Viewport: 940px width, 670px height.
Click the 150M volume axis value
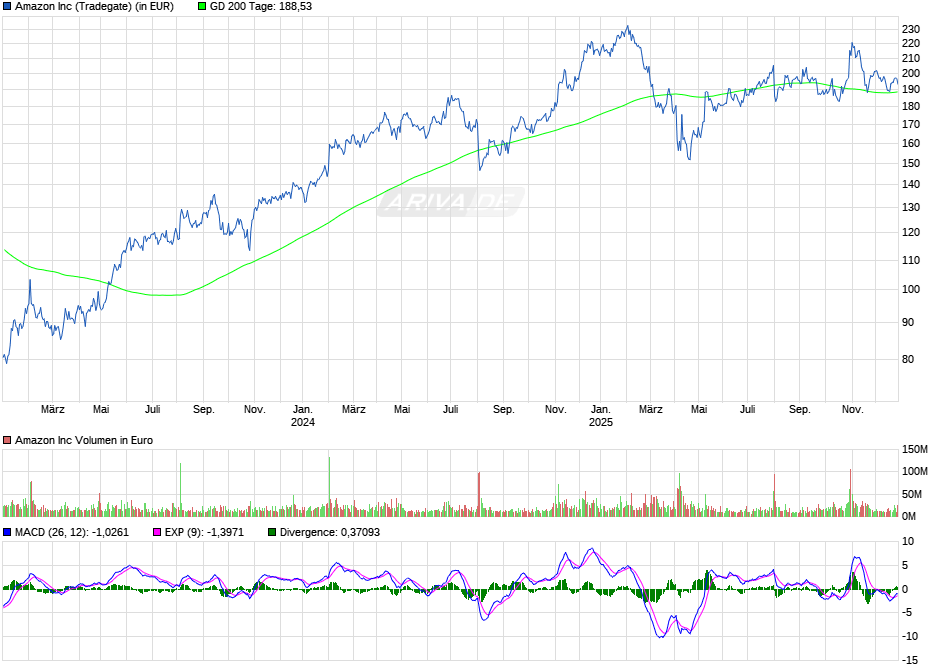coord(915,449)
